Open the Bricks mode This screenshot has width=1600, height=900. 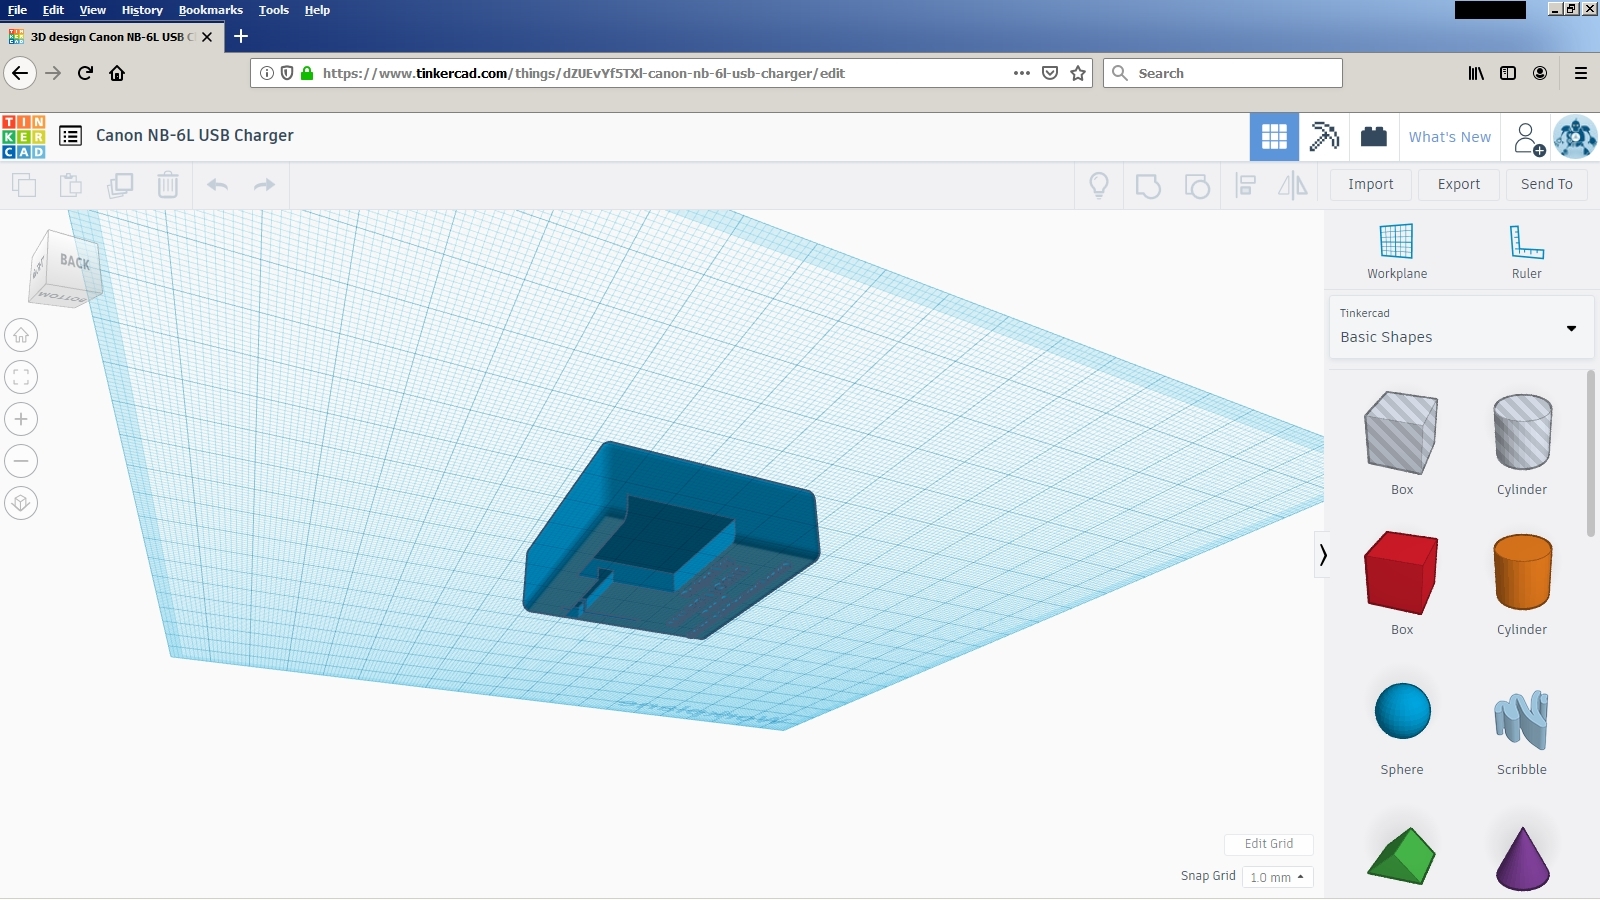pyautogui.click(x=1374, y=137)
